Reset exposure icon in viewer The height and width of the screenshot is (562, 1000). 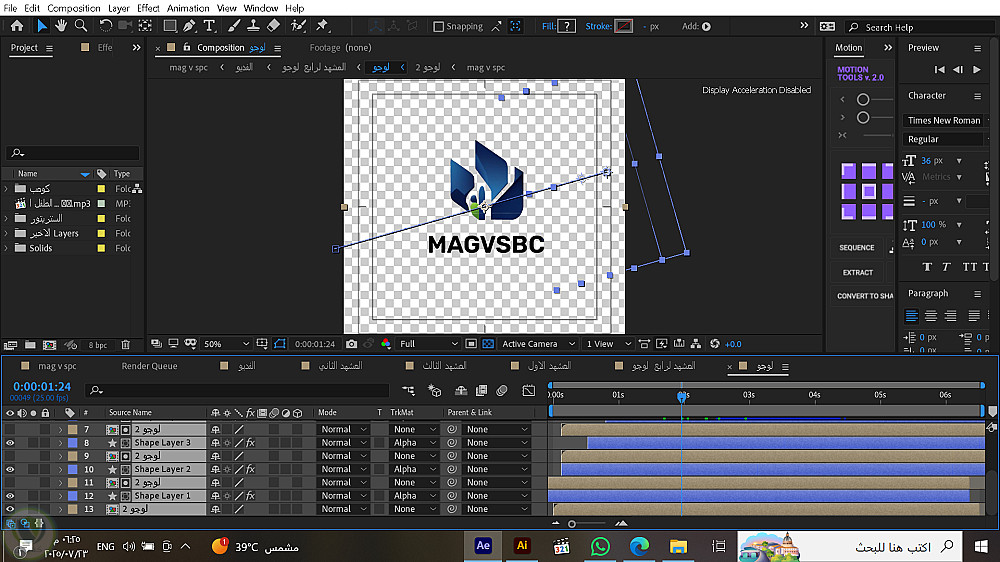click(715, 344)
